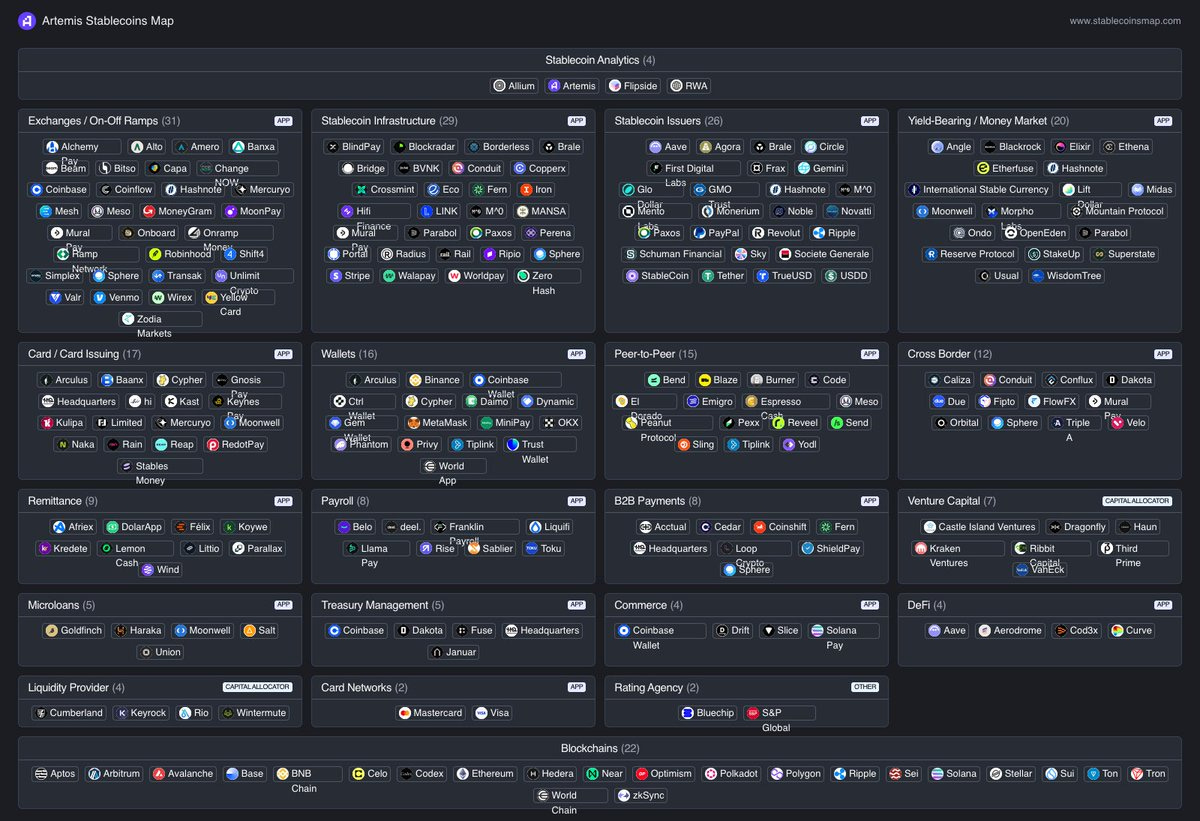1200x821 pixels.
Task: Select the Transak icon
Action: pos(158,276)
